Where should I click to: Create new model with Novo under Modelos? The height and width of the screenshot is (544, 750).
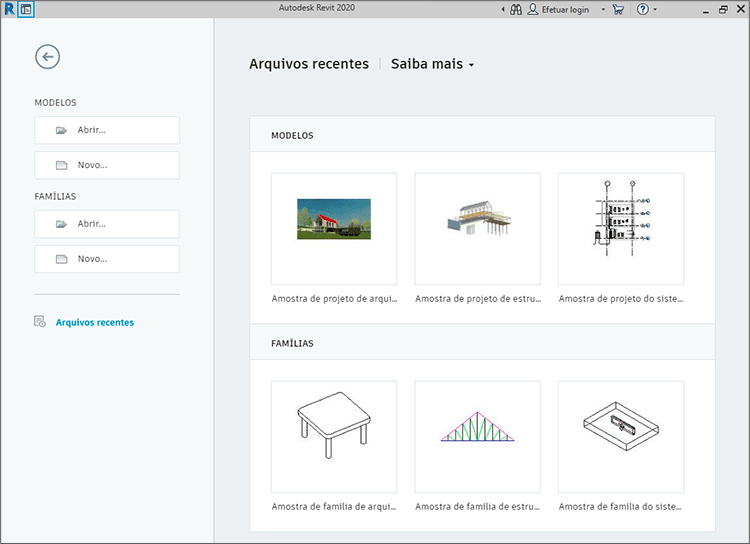tap(107, 165)
